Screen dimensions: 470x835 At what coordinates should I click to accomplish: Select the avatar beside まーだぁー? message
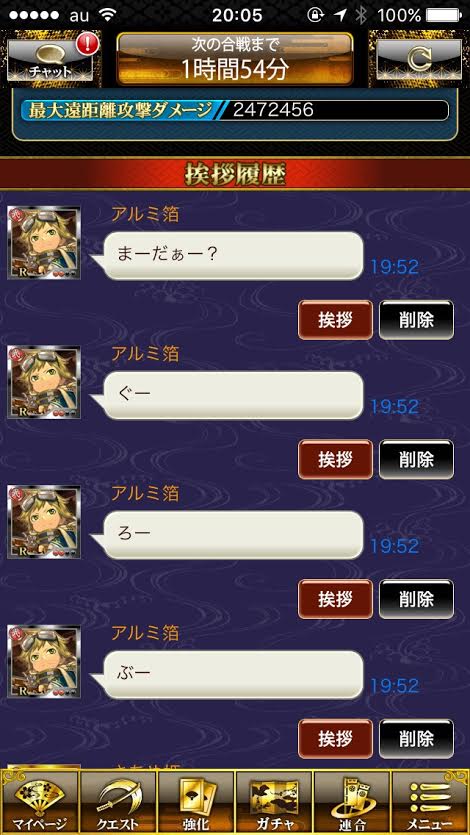pos(44,242)
